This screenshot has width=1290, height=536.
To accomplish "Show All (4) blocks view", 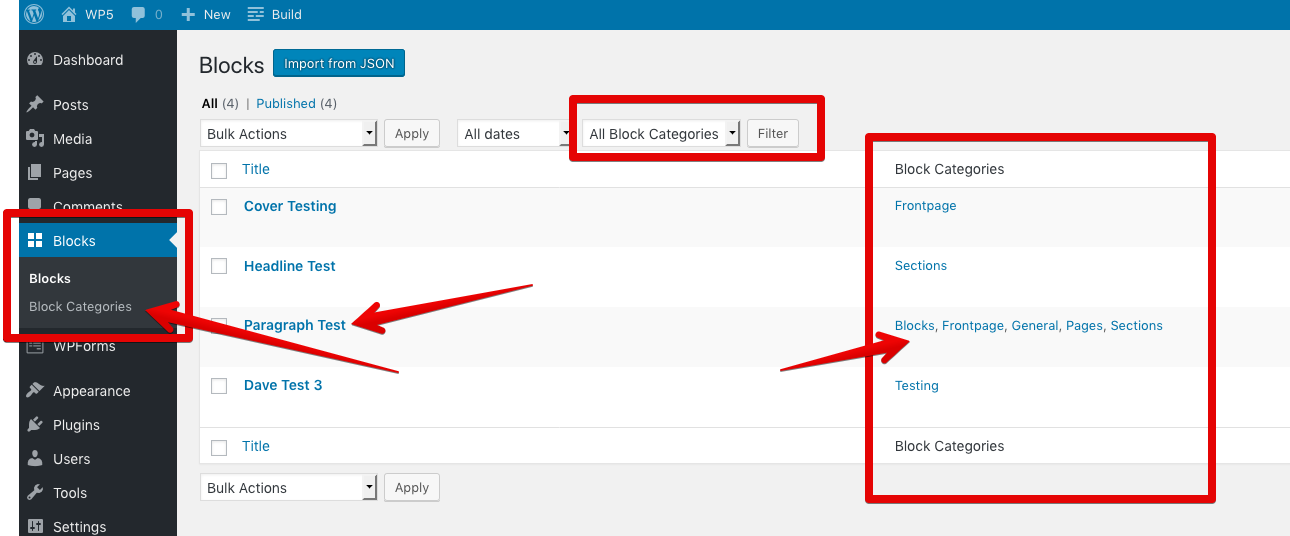I will pos(220,104).
